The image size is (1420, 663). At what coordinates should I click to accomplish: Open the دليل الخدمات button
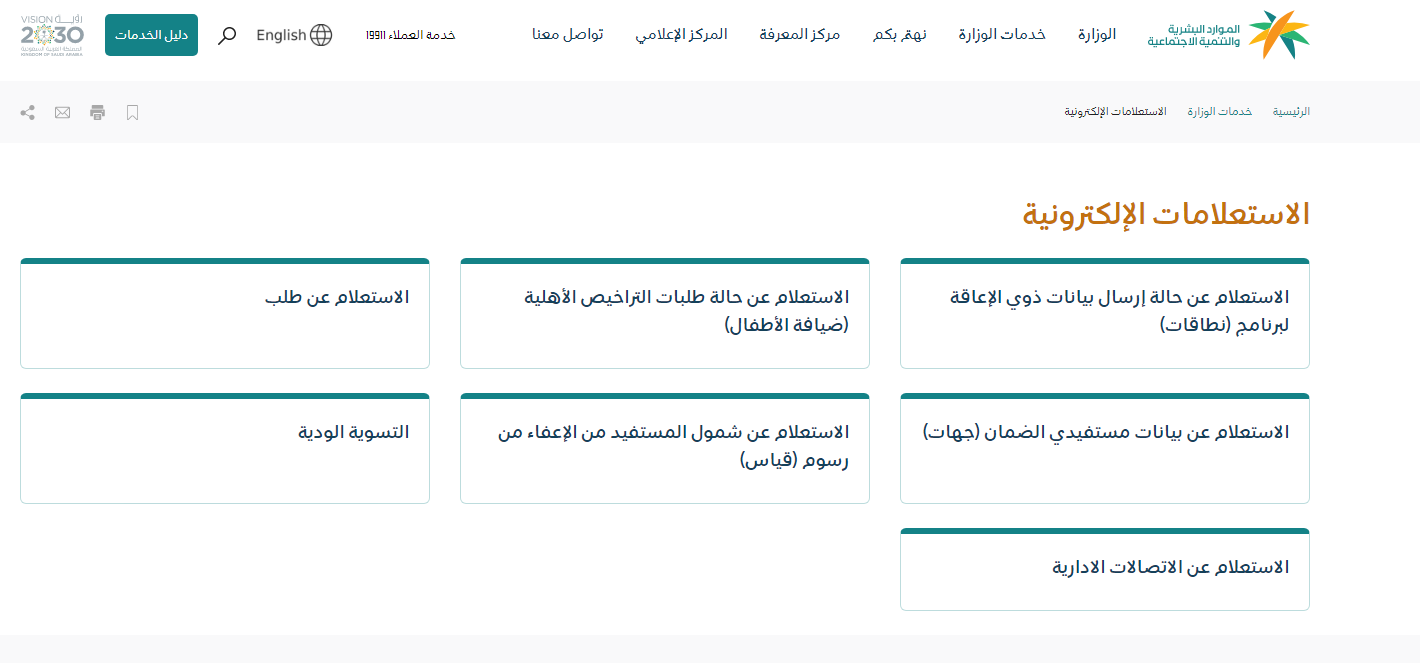151,35
